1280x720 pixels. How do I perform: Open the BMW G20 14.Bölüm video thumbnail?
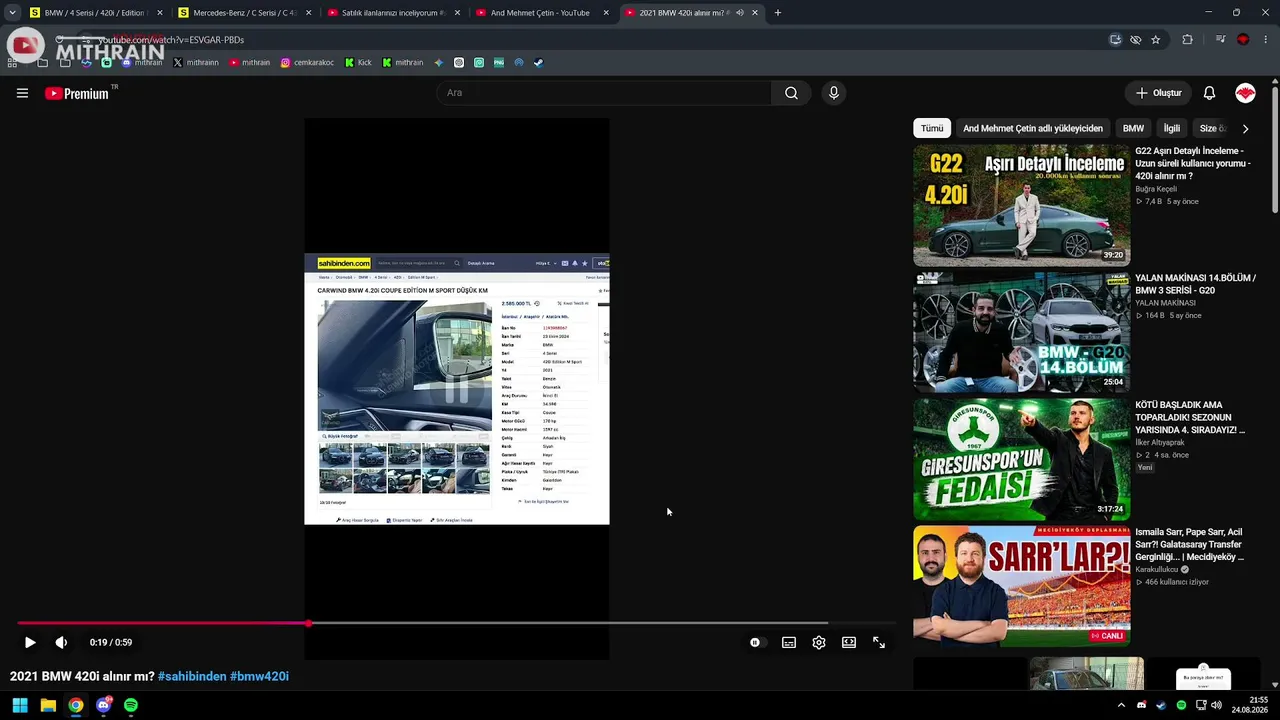(x=1021, y=332)
